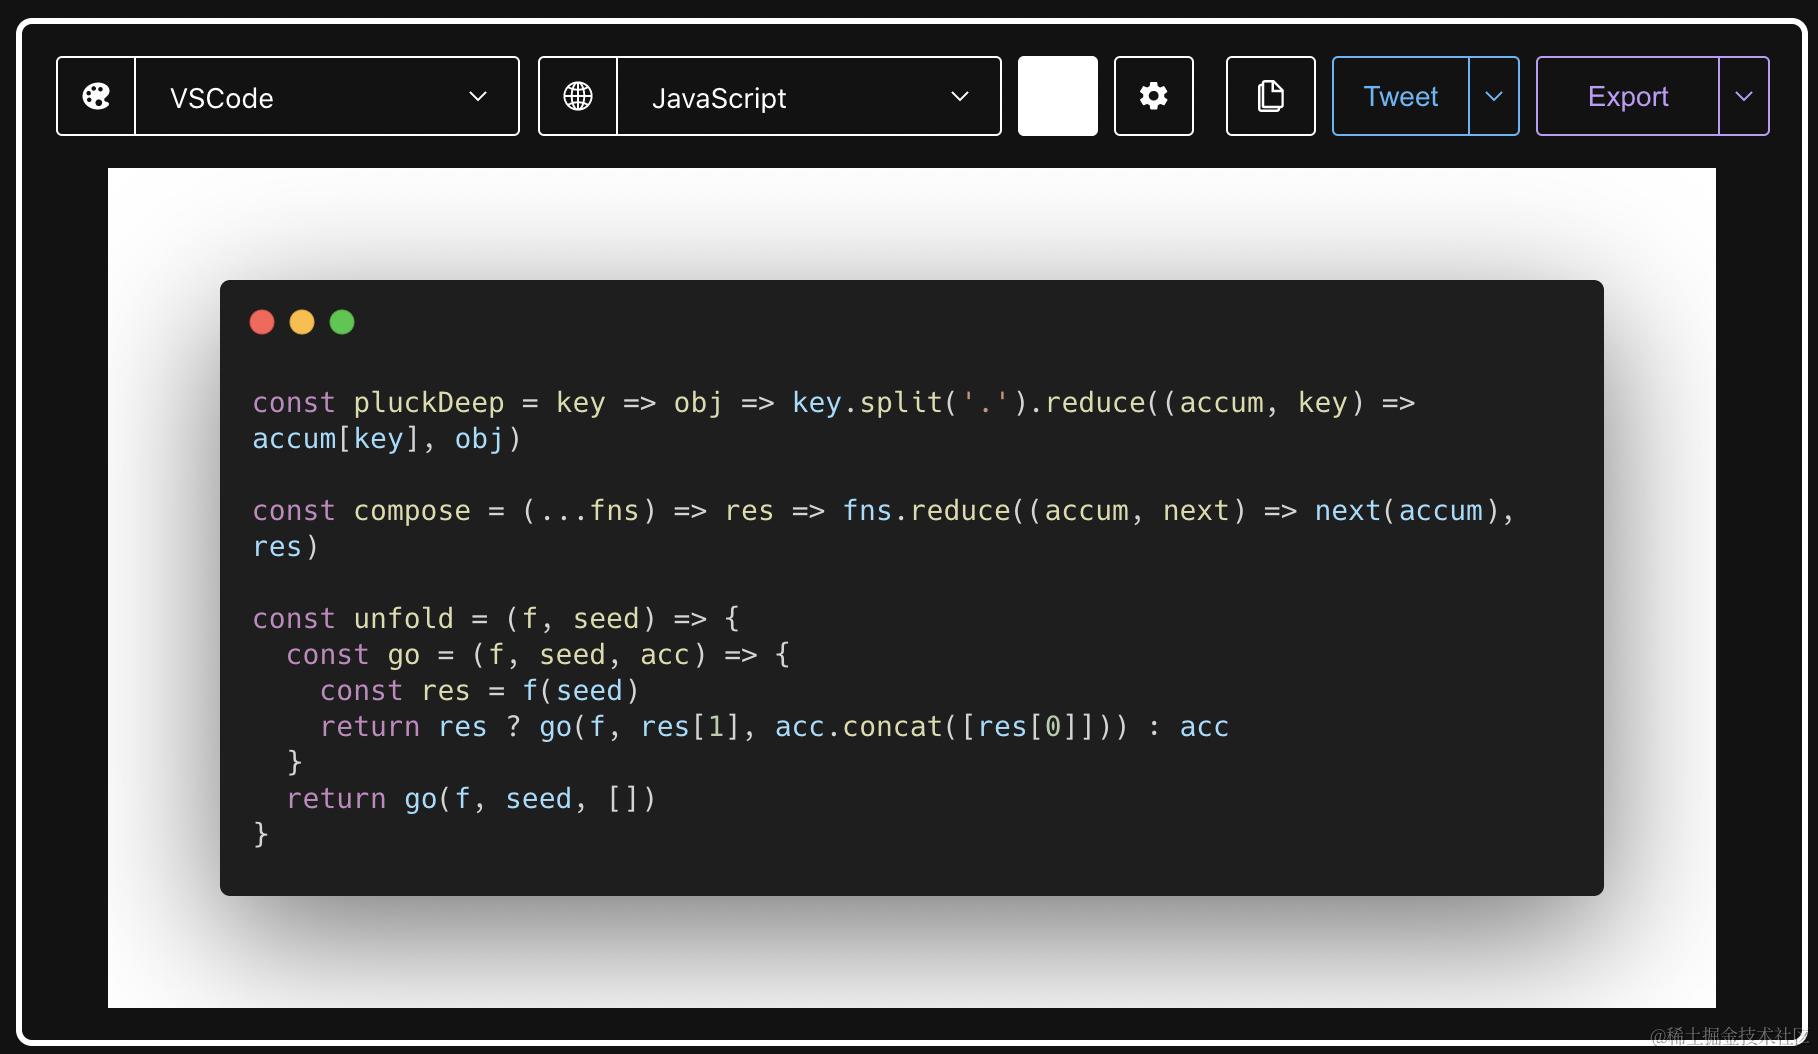Screen dimensions: 1818x1054
Task: Click the yellow window control dot
Action: click(302, 322)
